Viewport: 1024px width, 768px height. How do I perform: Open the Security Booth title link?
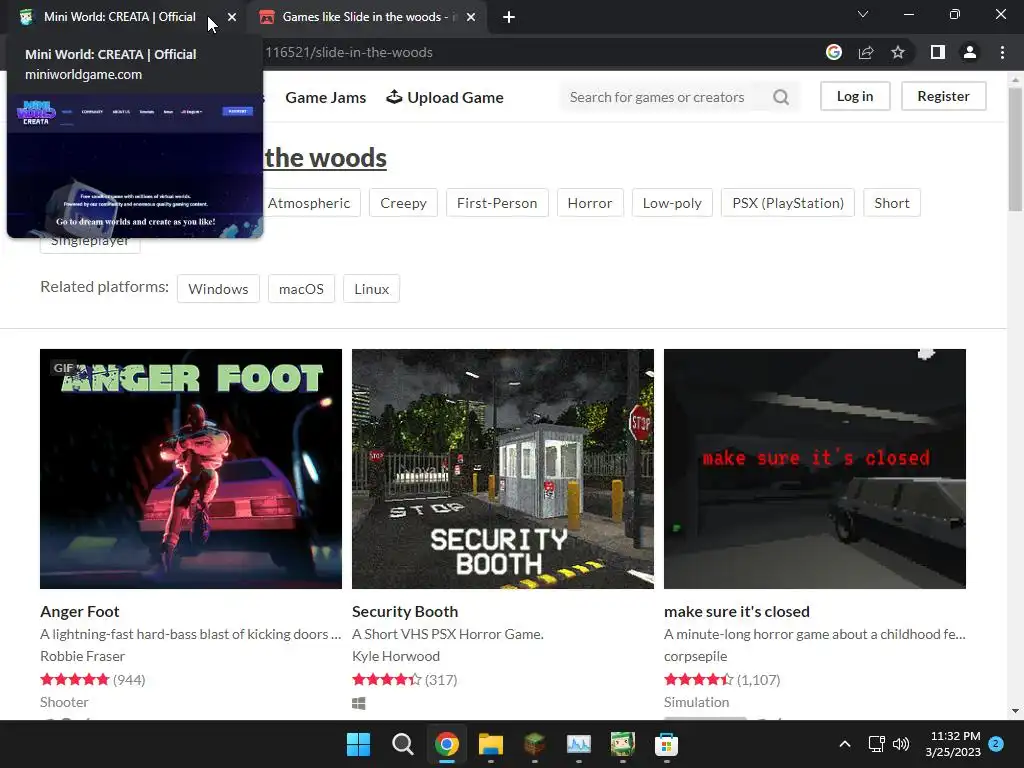point(405,611)
